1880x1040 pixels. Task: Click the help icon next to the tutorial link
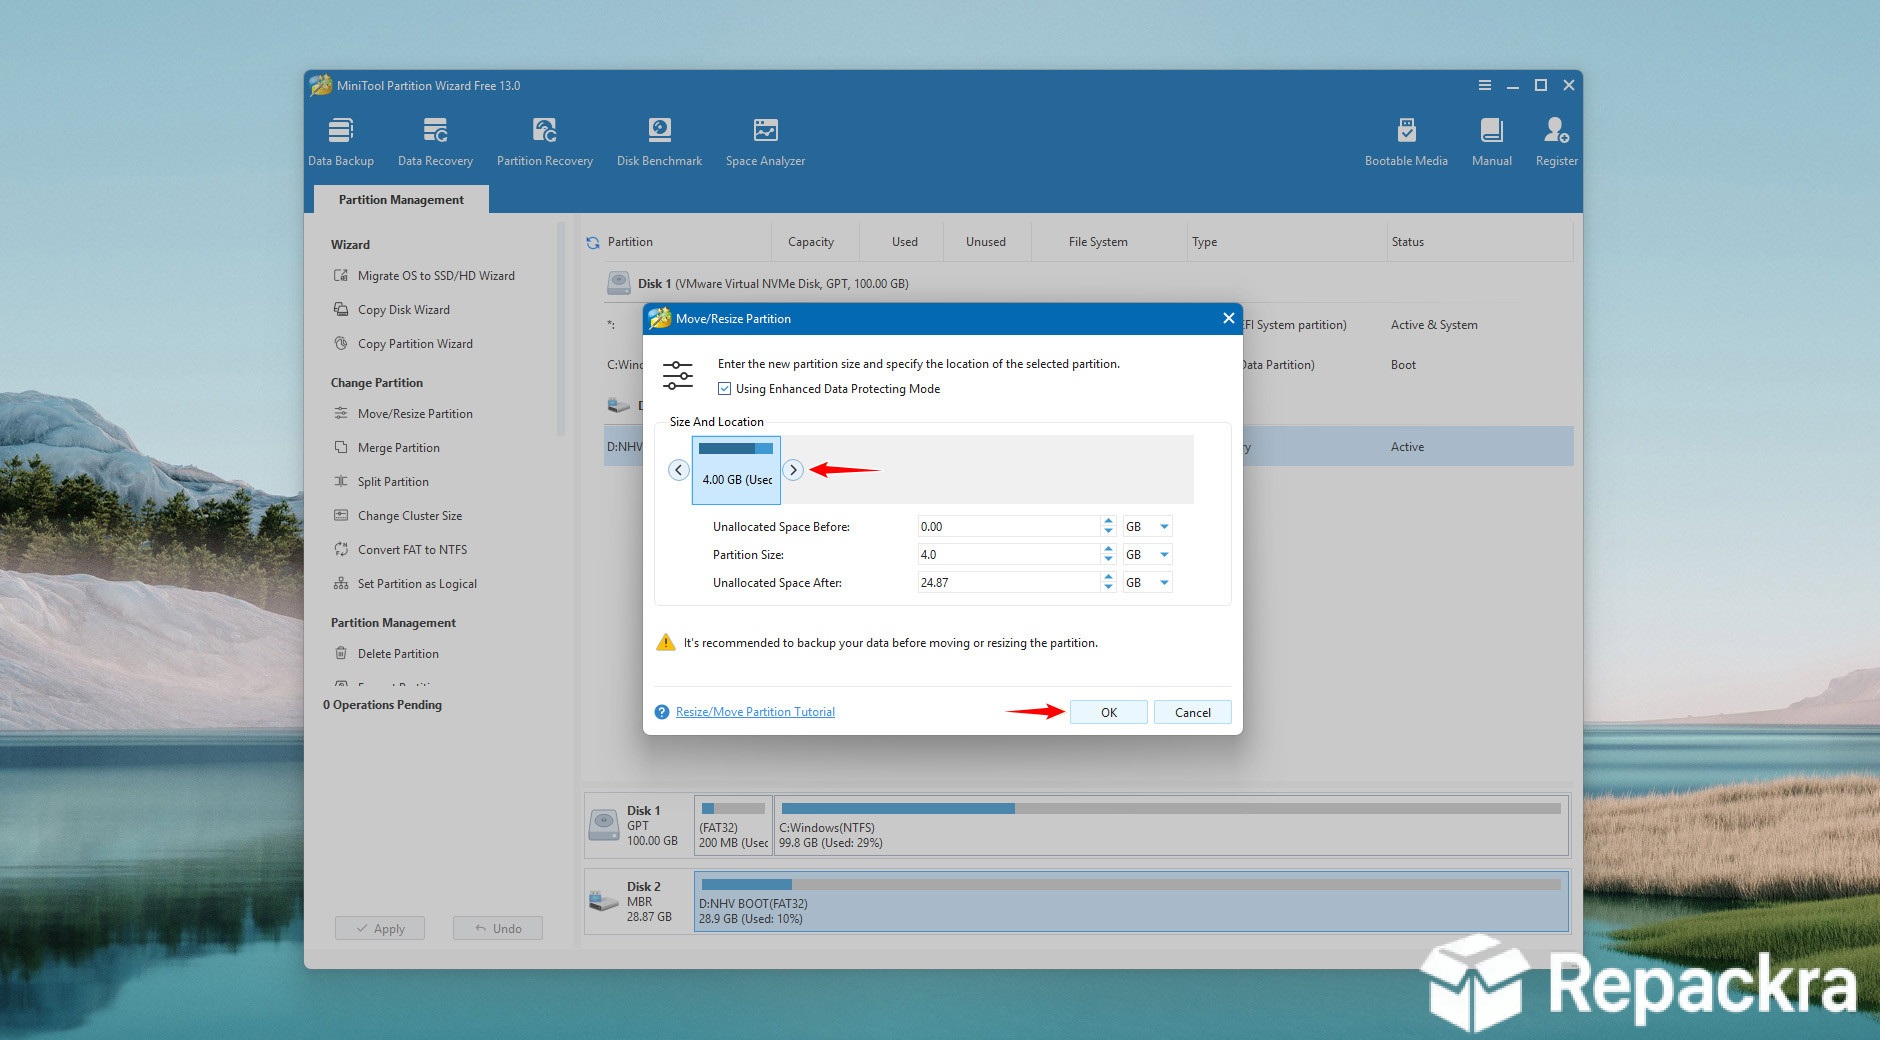pyautogui.click(x=662, y=712)
